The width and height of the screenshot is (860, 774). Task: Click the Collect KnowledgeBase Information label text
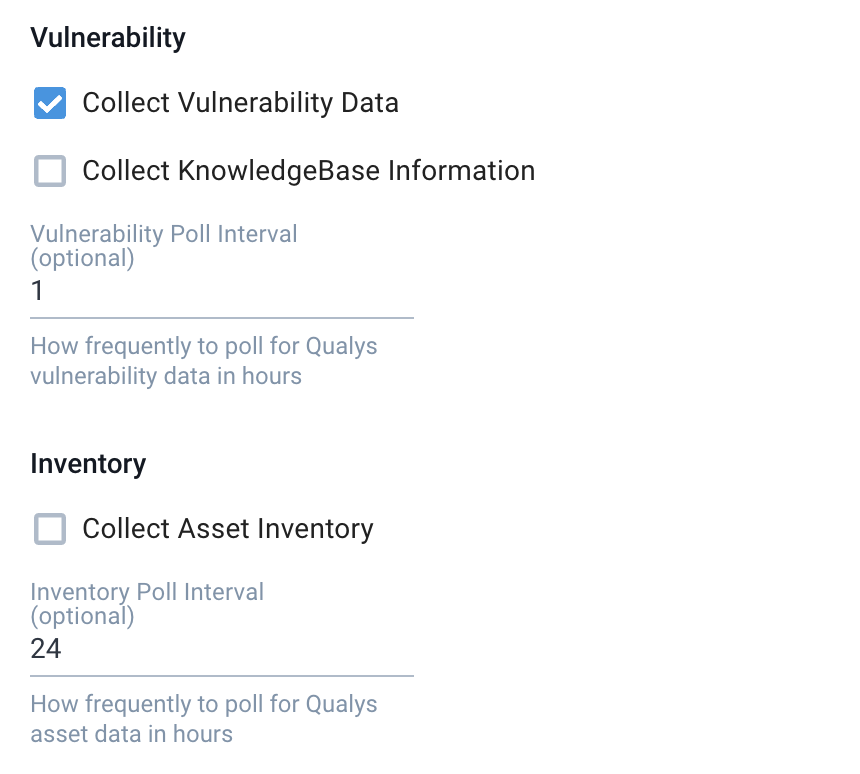(x=308, y=170)
